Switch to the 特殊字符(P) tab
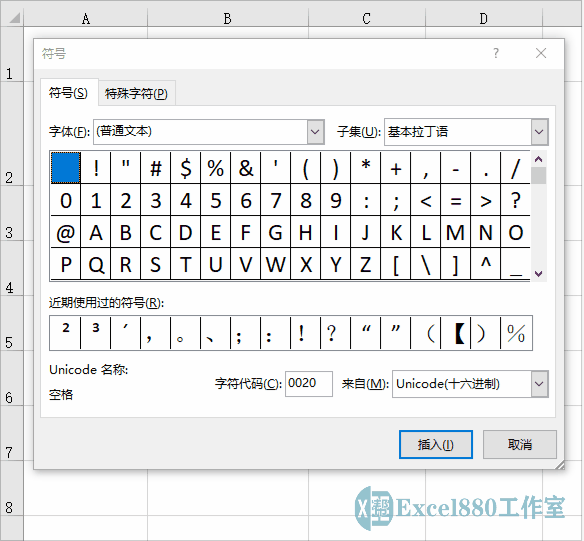584x541 pixels. [x=136, y=93]
